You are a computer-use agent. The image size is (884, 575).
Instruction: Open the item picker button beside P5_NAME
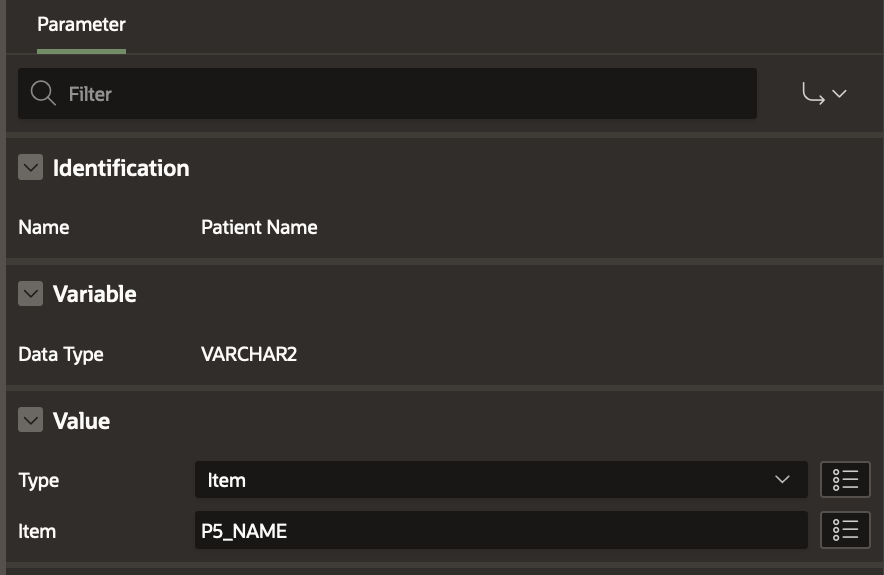click(845, 531)
